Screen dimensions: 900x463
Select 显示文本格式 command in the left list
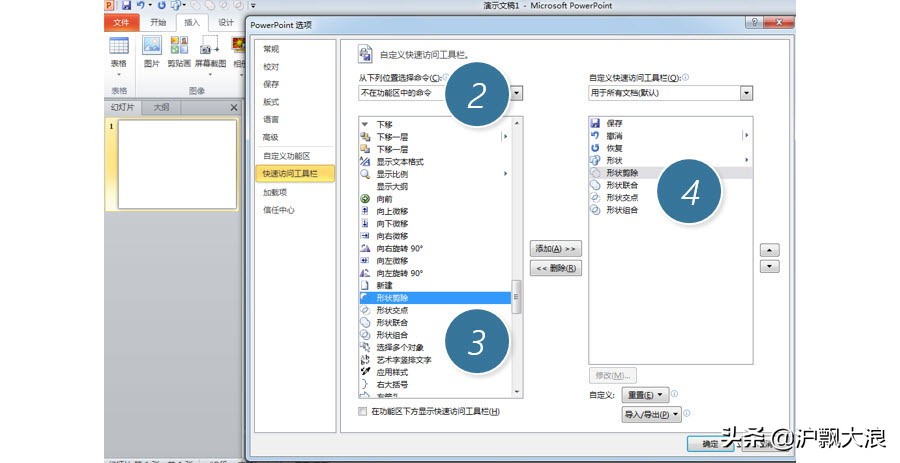(x=435, y=162)
